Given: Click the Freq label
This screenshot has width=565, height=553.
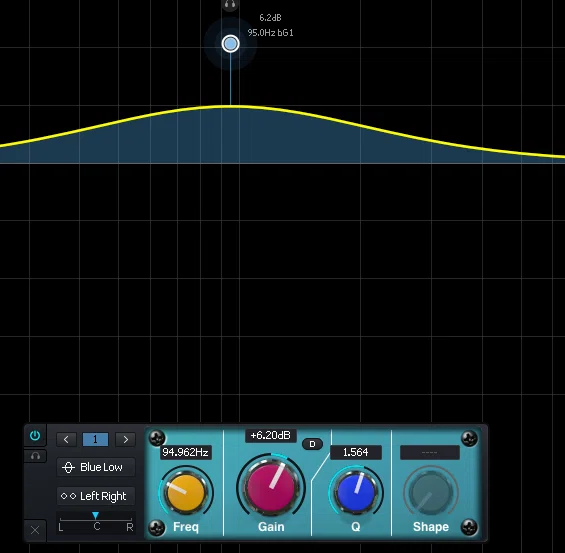Looking at the screenshot, I should 186,527.
